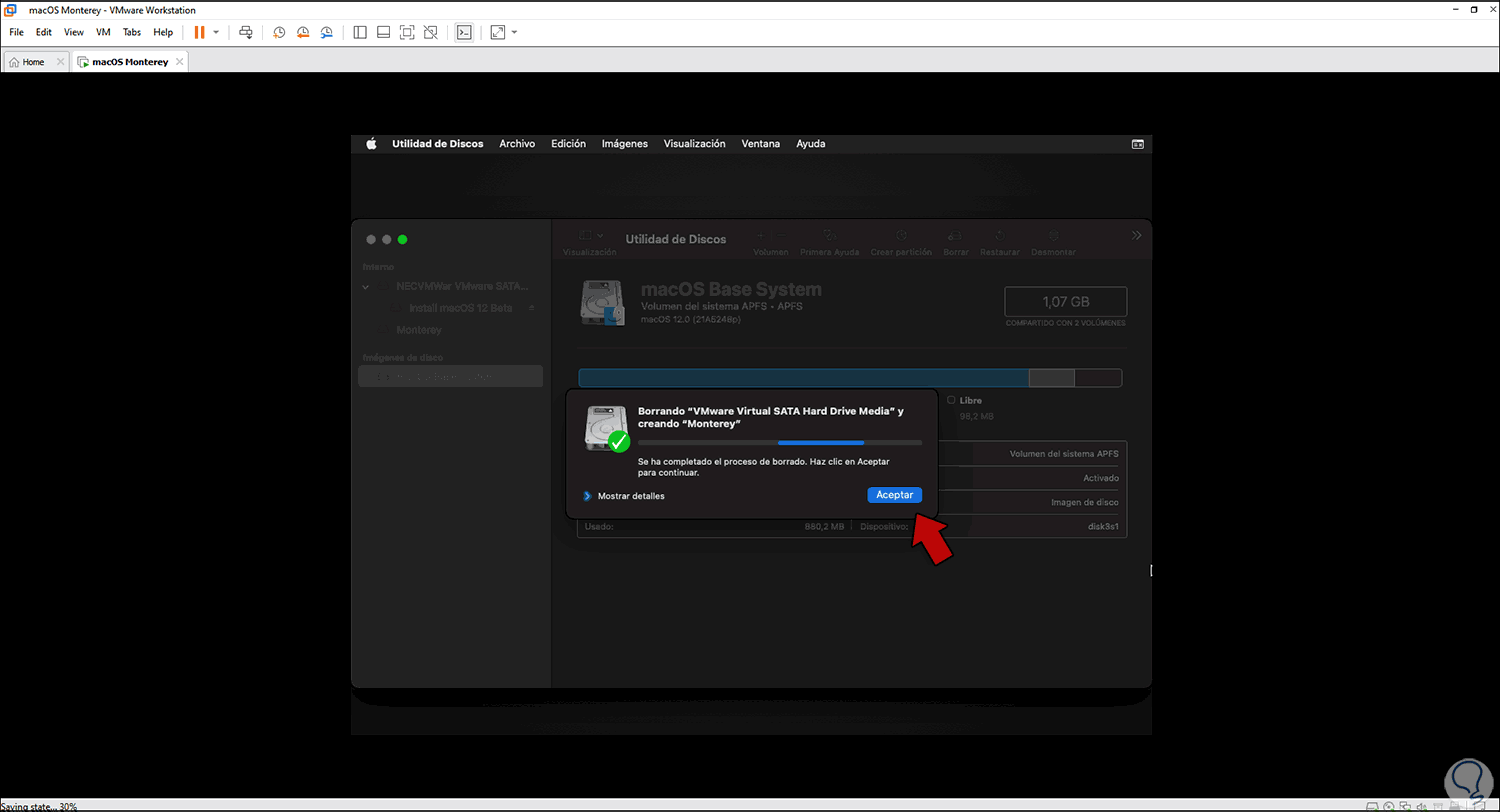The image size is (1500, 812).
Task: Open the VMware File menu
Action: [x=16, y=32]
